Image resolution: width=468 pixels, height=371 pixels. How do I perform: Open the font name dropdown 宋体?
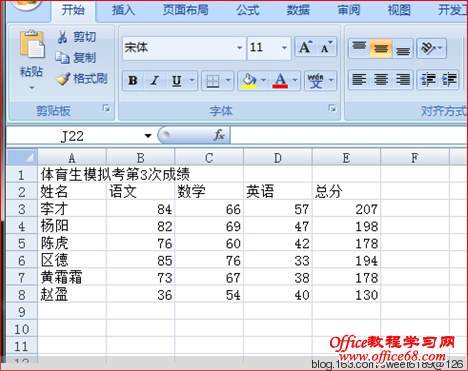[x=239, y=48]
